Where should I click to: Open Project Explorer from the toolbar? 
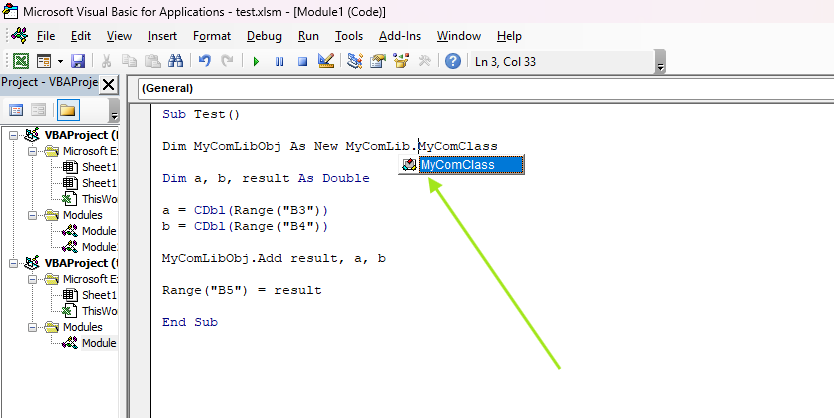point(355,61)
